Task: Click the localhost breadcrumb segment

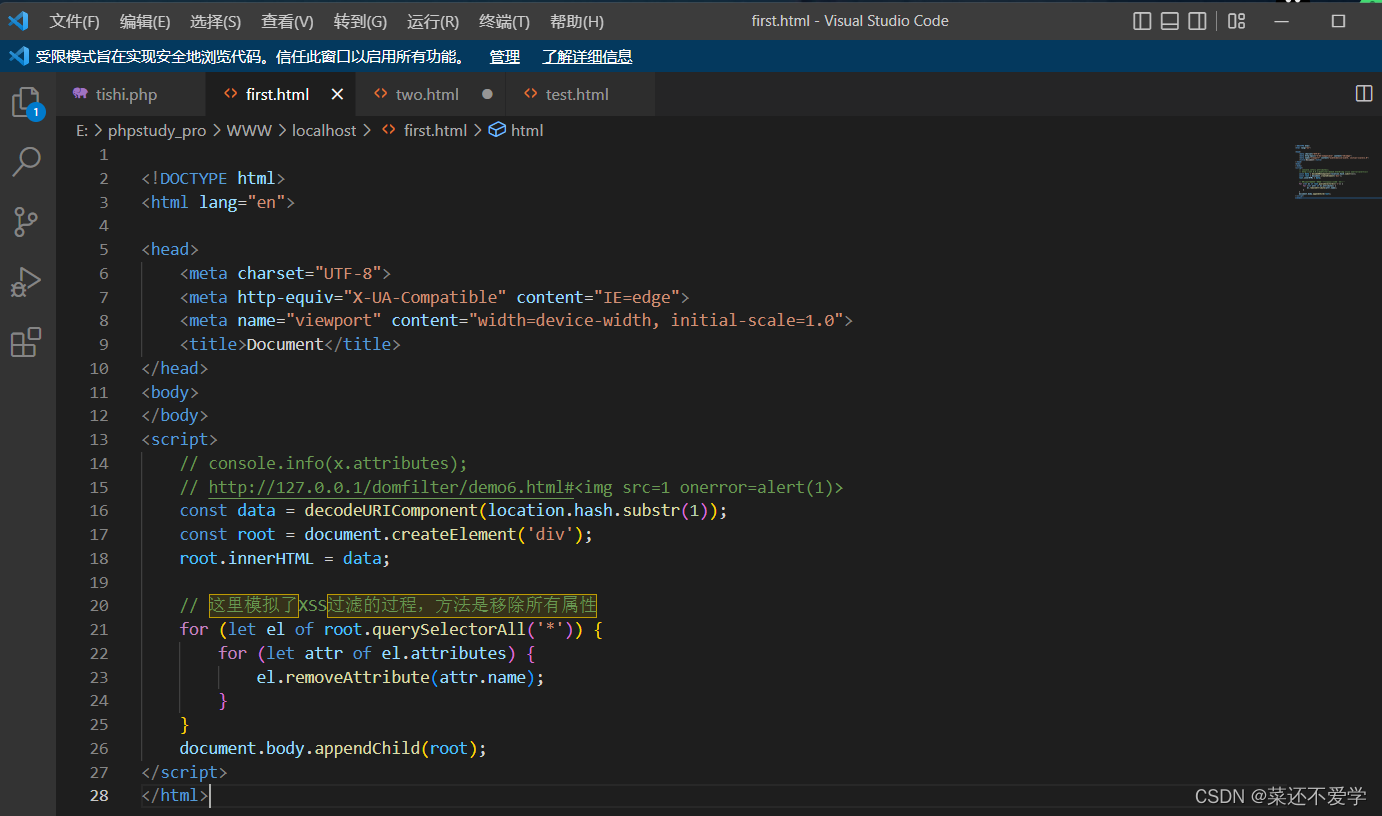Action: coord(324,130)
